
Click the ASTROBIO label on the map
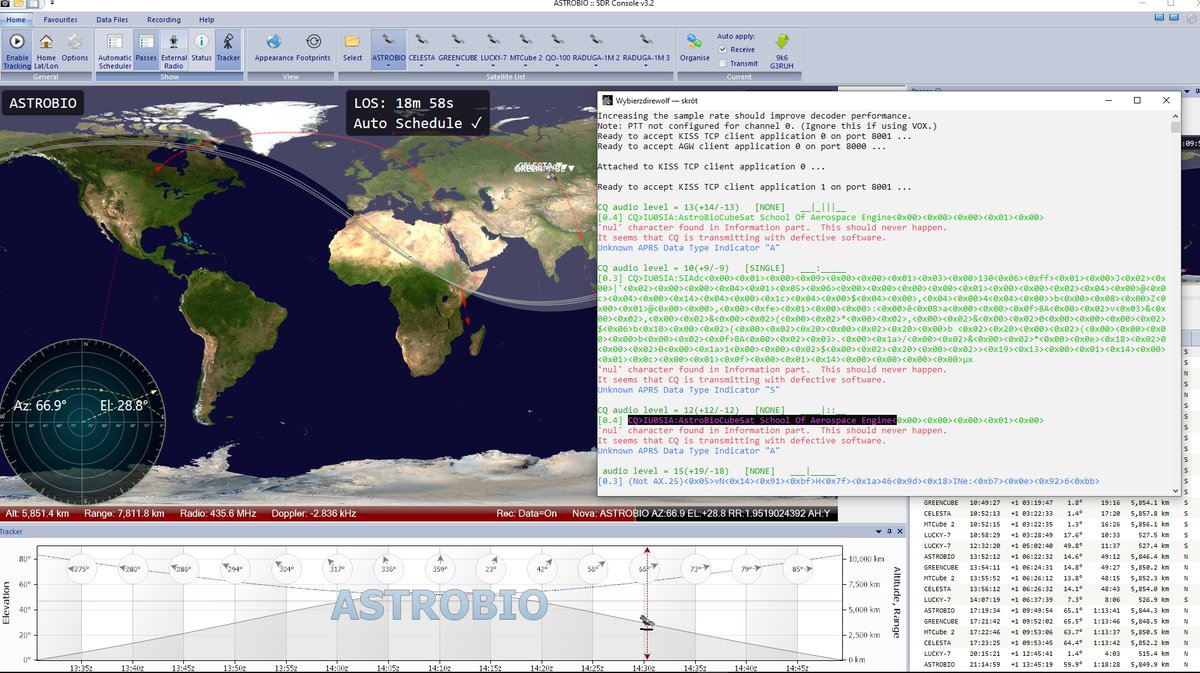(x=43, y=103)
